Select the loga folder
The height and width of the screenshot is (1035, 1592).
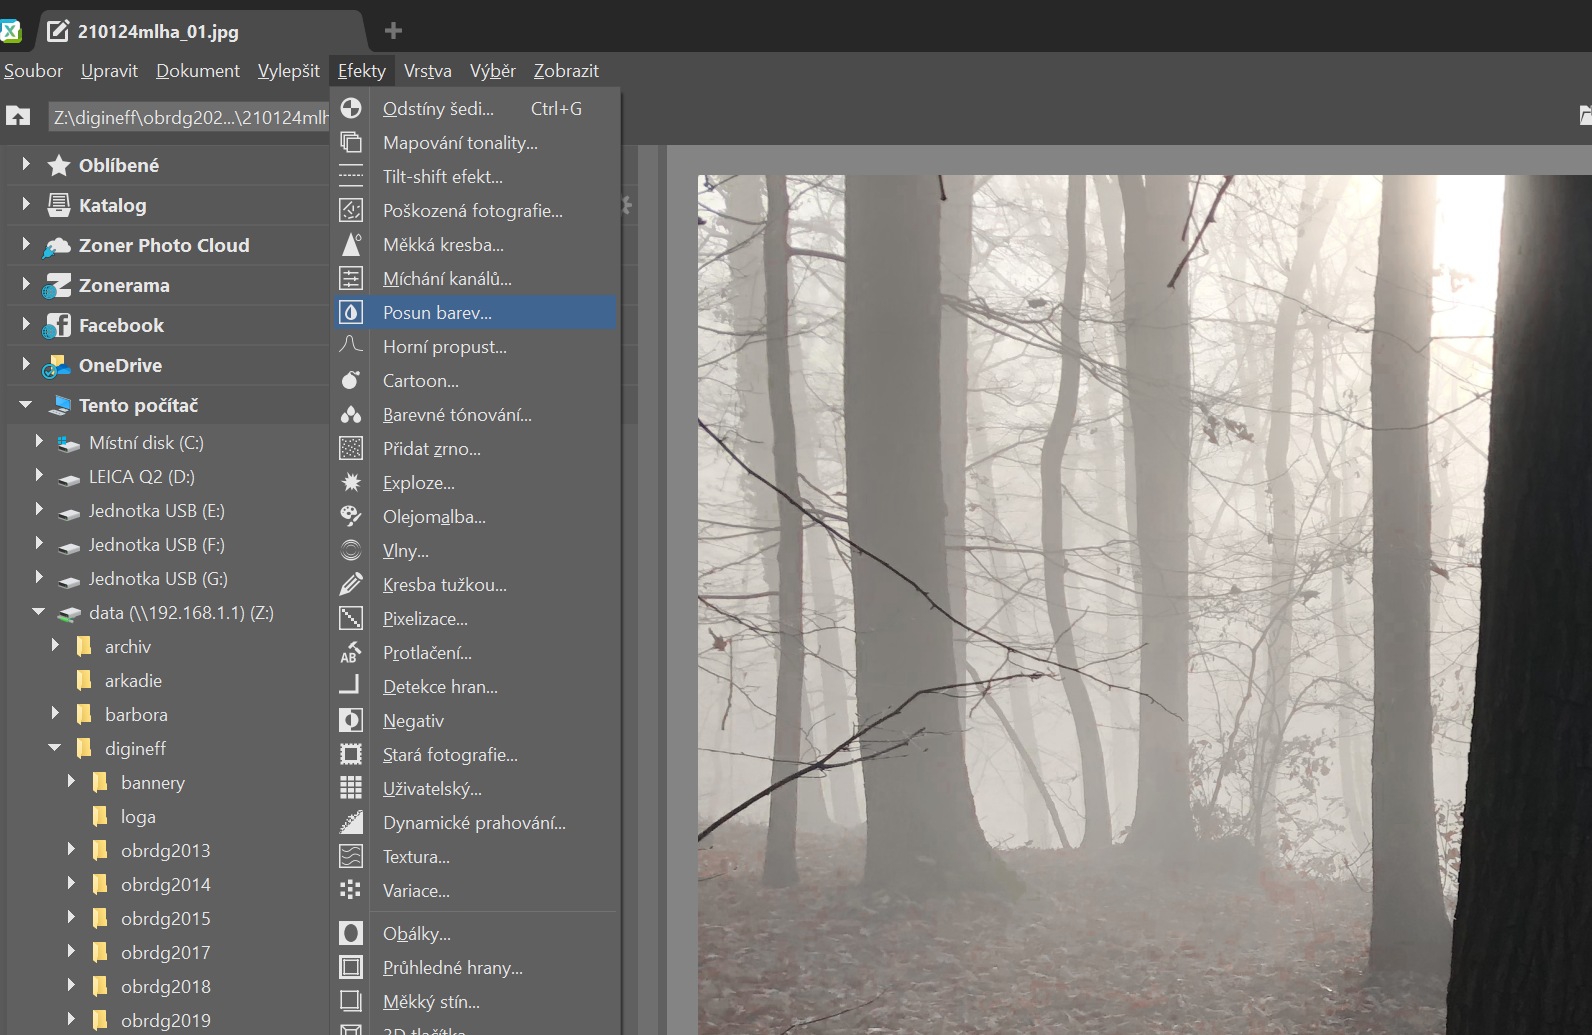click(x=138, y=817)
